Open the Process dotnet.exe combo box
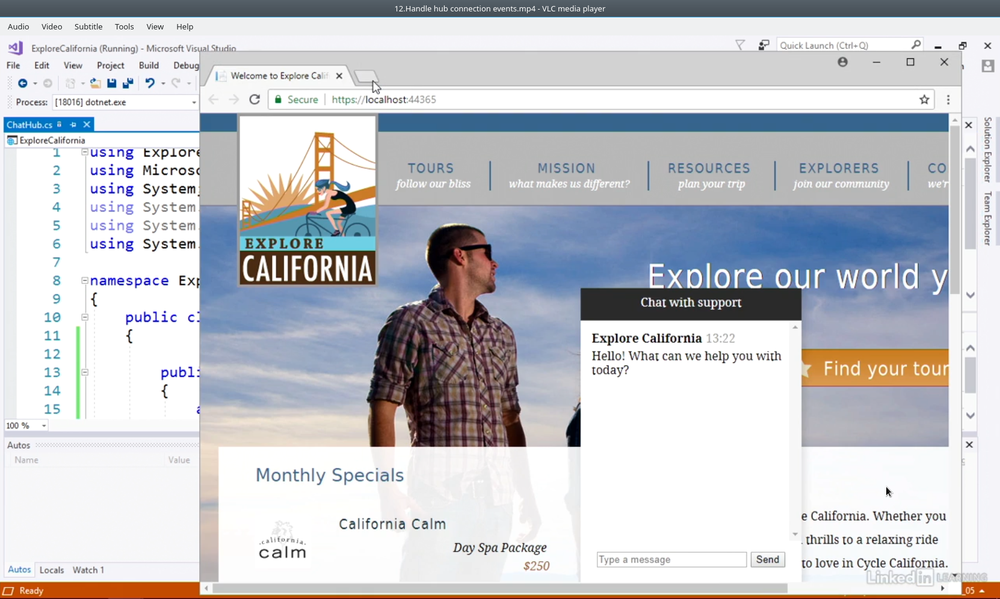 125,102
